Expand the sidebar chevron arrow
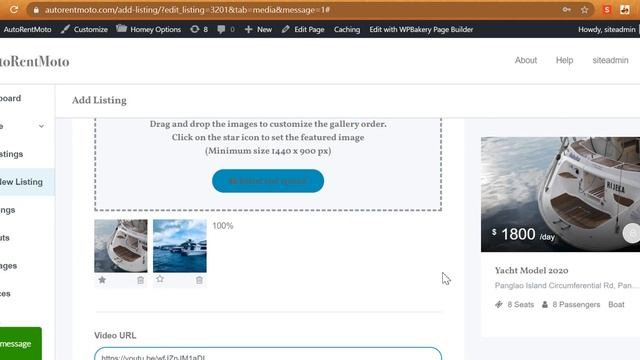The width and height of the screenshot is (640, 360). click(41, 127)
